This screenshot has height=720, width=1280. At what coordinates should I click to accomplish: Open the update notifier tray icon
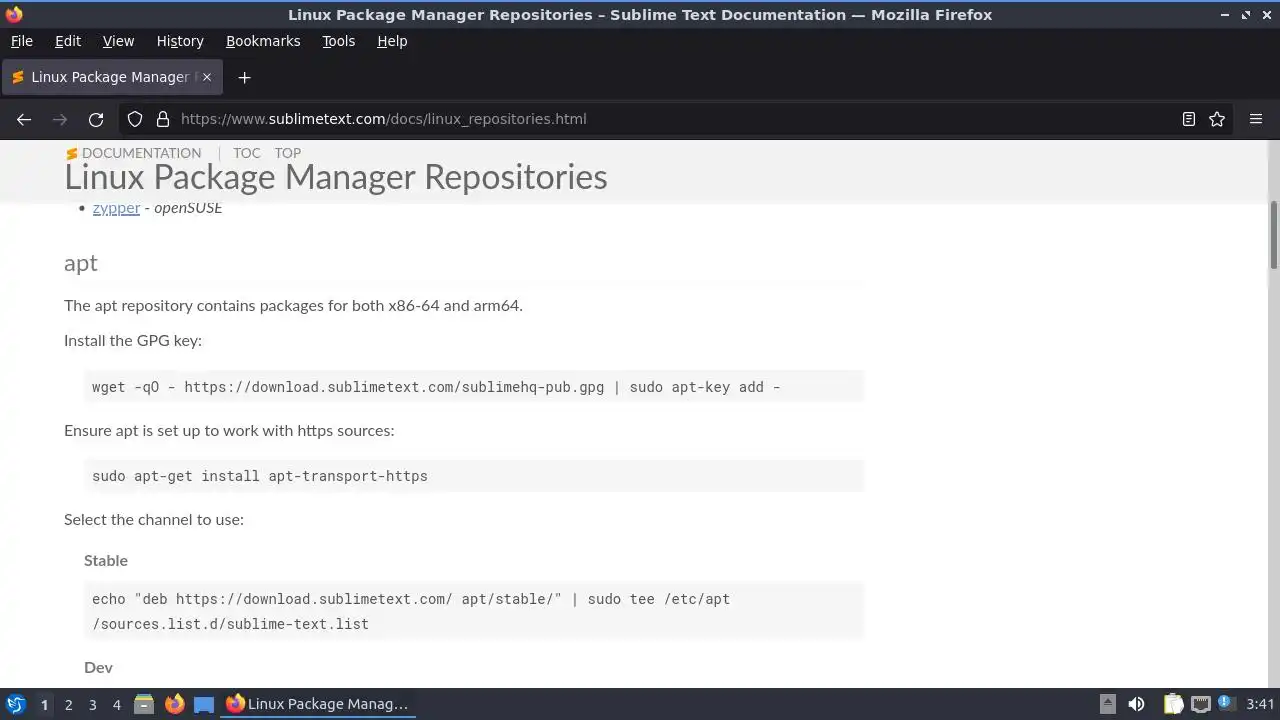pos(1226,704)
